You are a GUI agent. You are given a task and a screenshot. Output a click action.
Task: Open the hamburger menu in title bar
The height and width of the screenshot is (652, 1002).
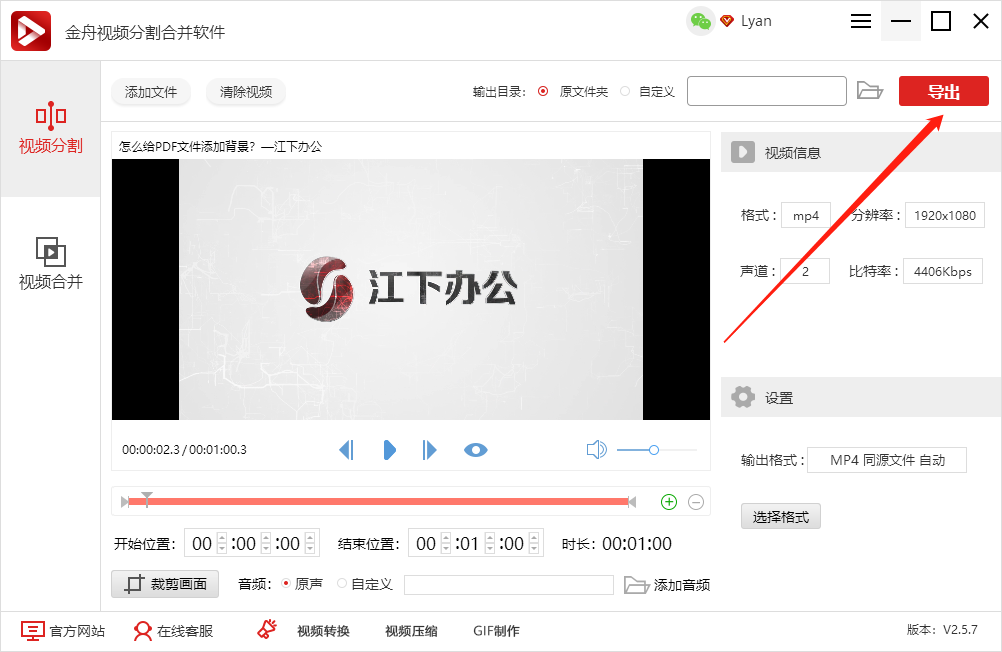point(861,21)
